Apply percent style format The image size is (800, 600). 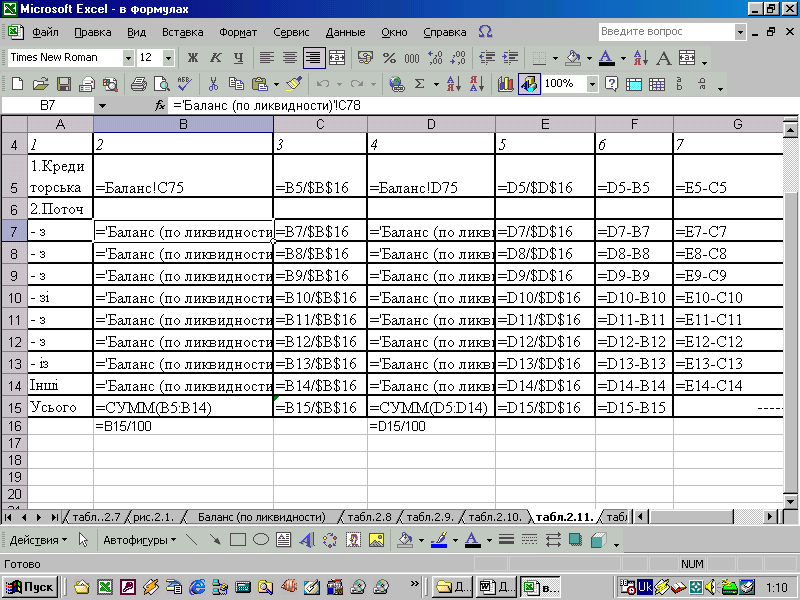click(x=389, y=58)
